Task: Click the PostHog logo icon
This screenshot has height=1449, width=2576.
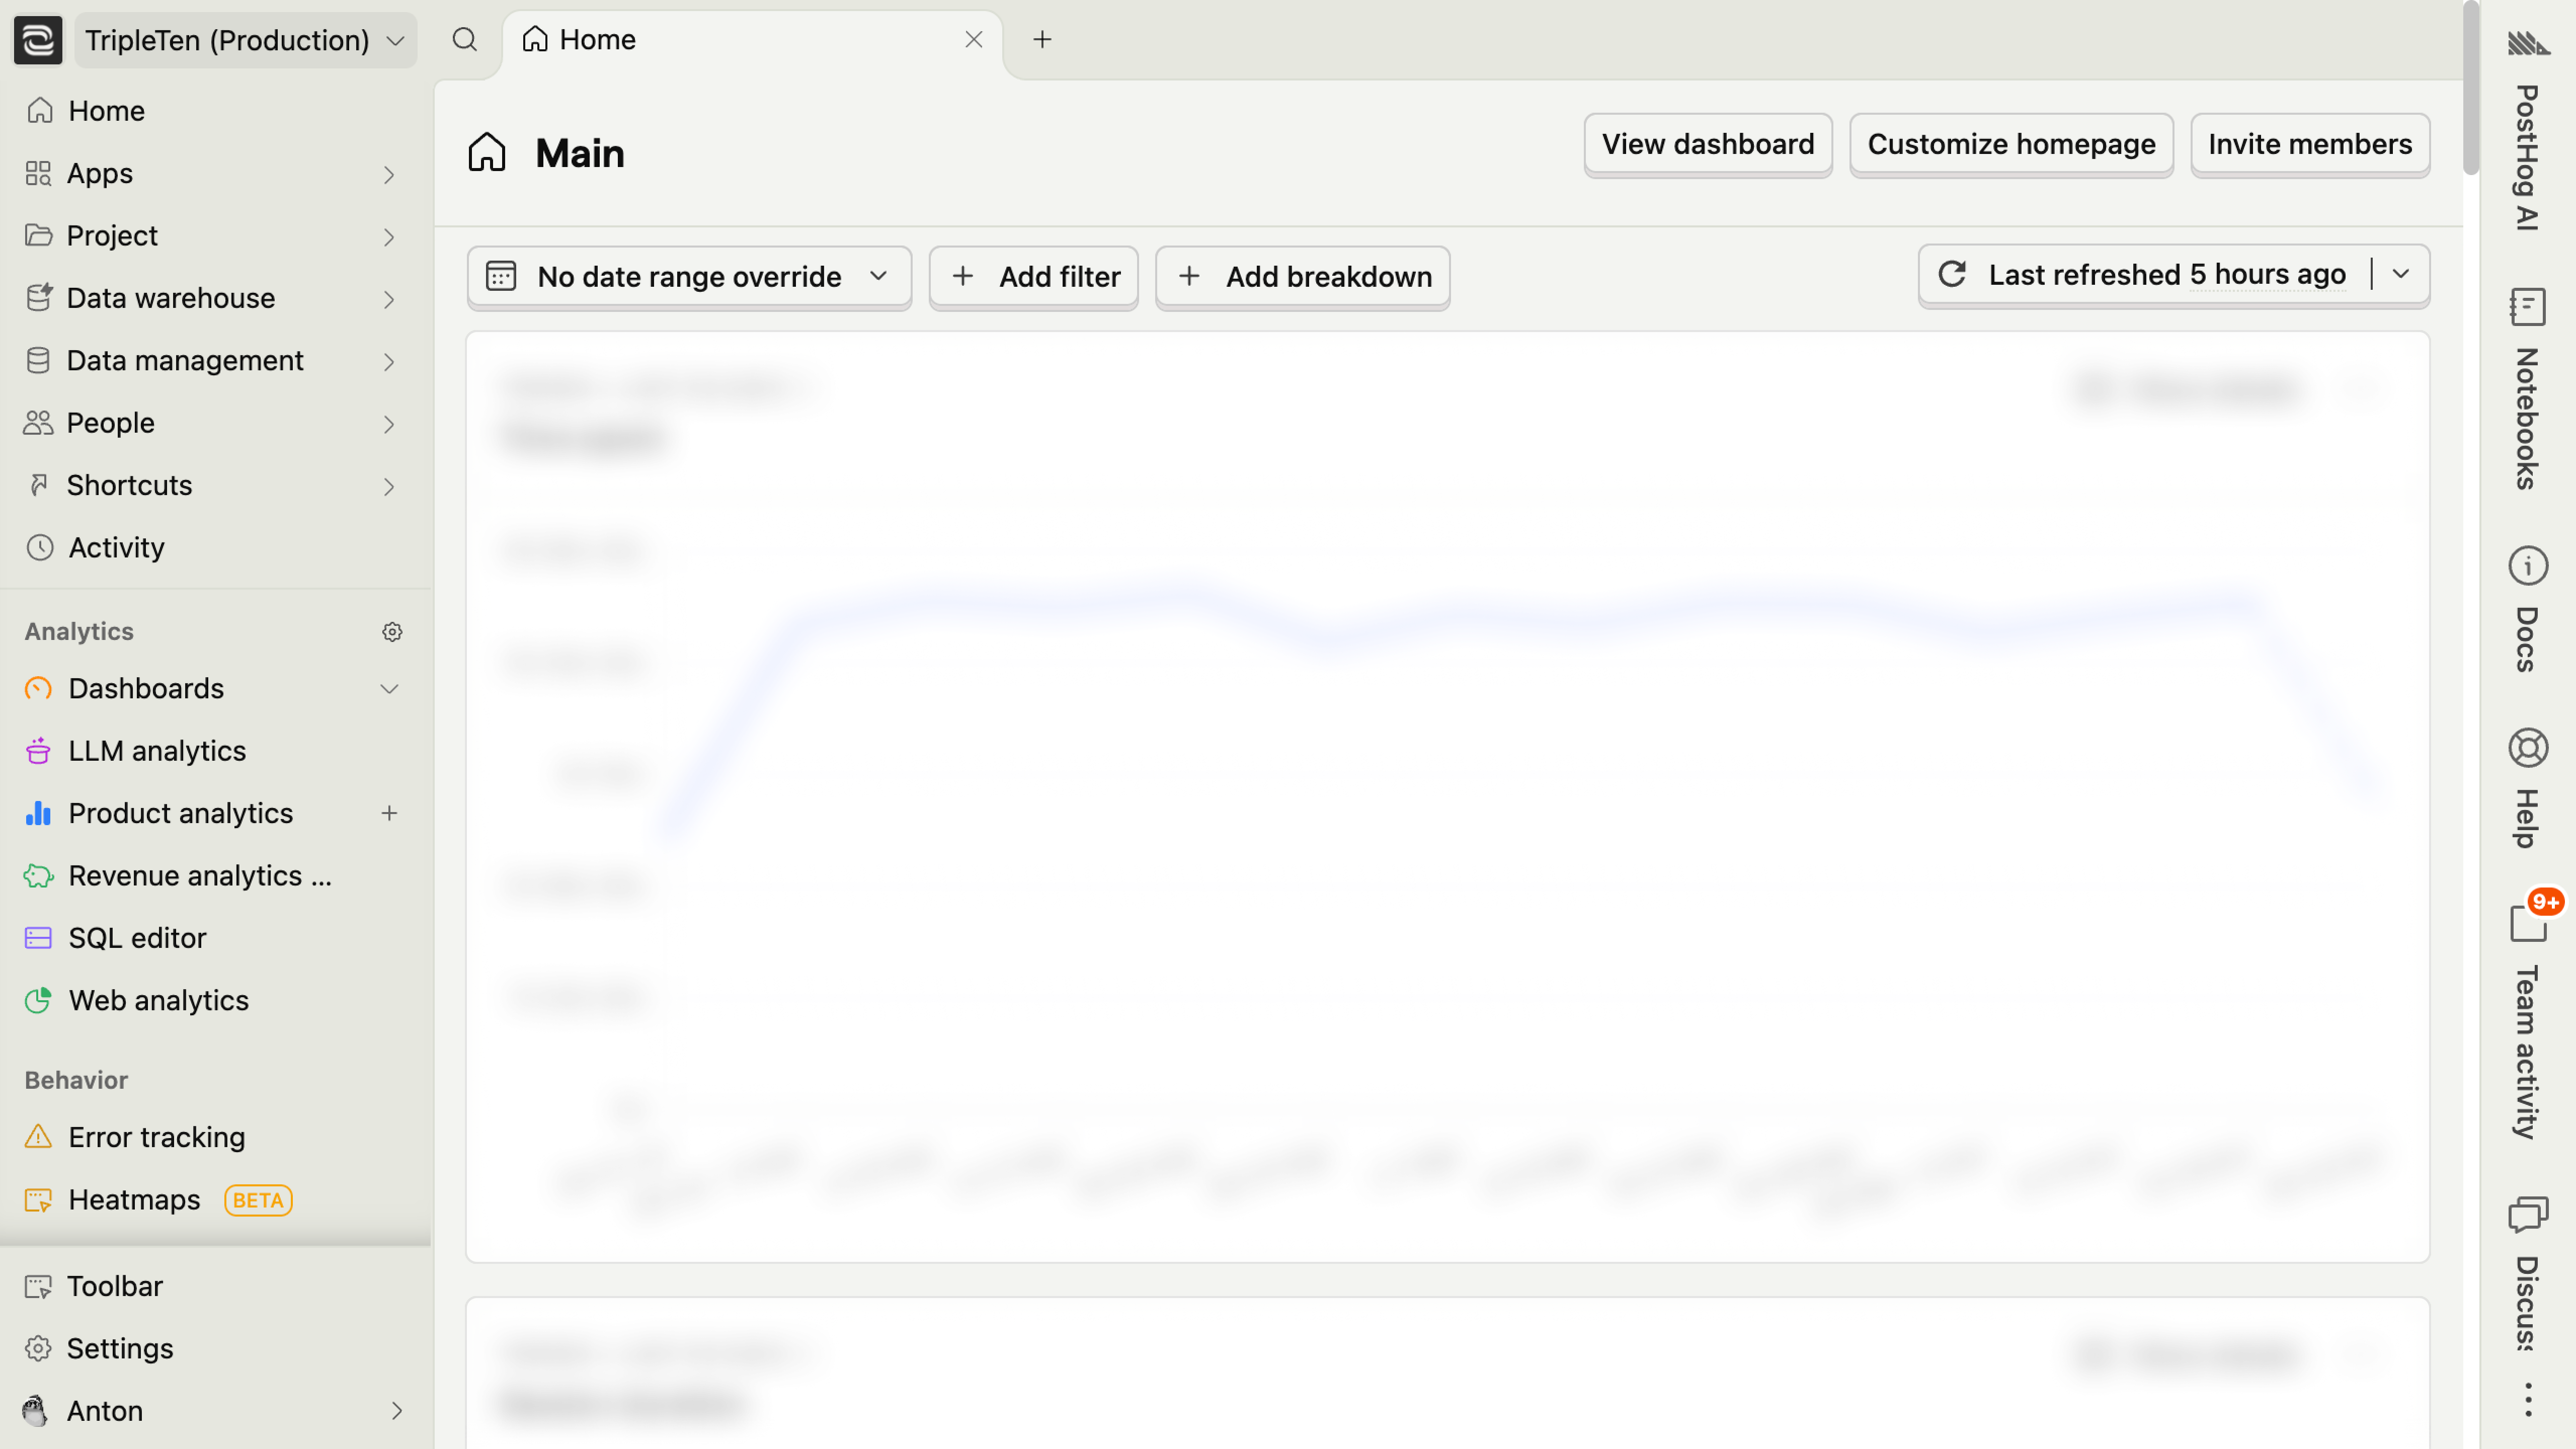Action: coord(38,40)
